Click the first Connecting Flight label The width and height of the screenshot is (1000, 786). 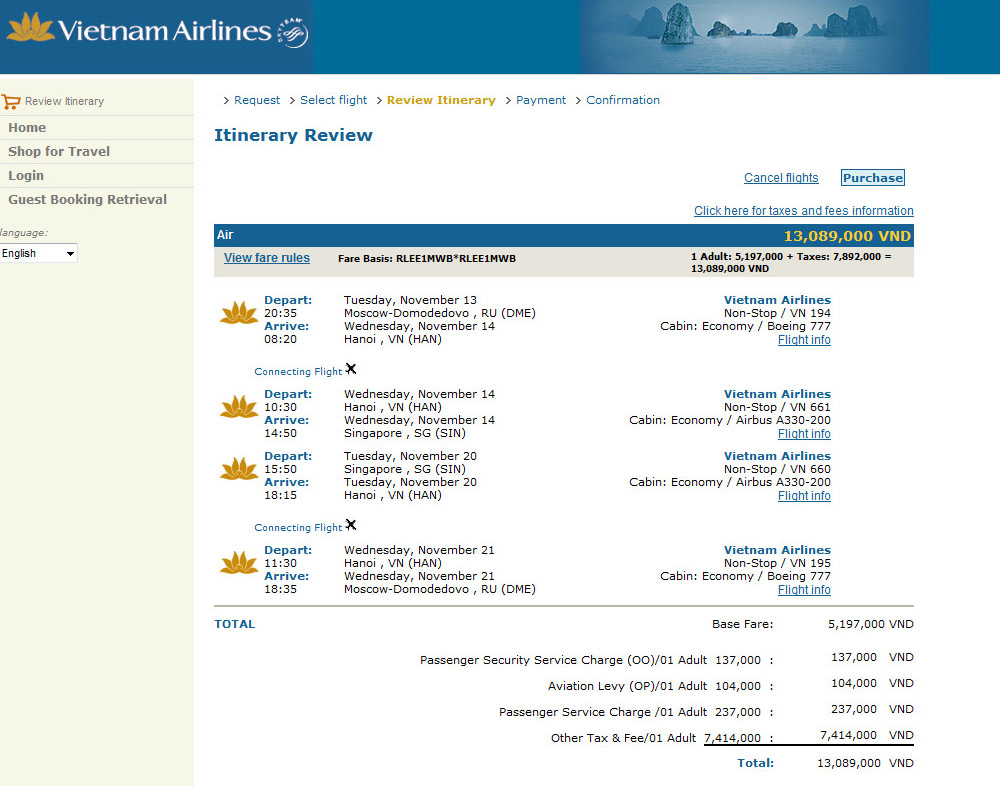pyautogui.click(x=298, y=371)
